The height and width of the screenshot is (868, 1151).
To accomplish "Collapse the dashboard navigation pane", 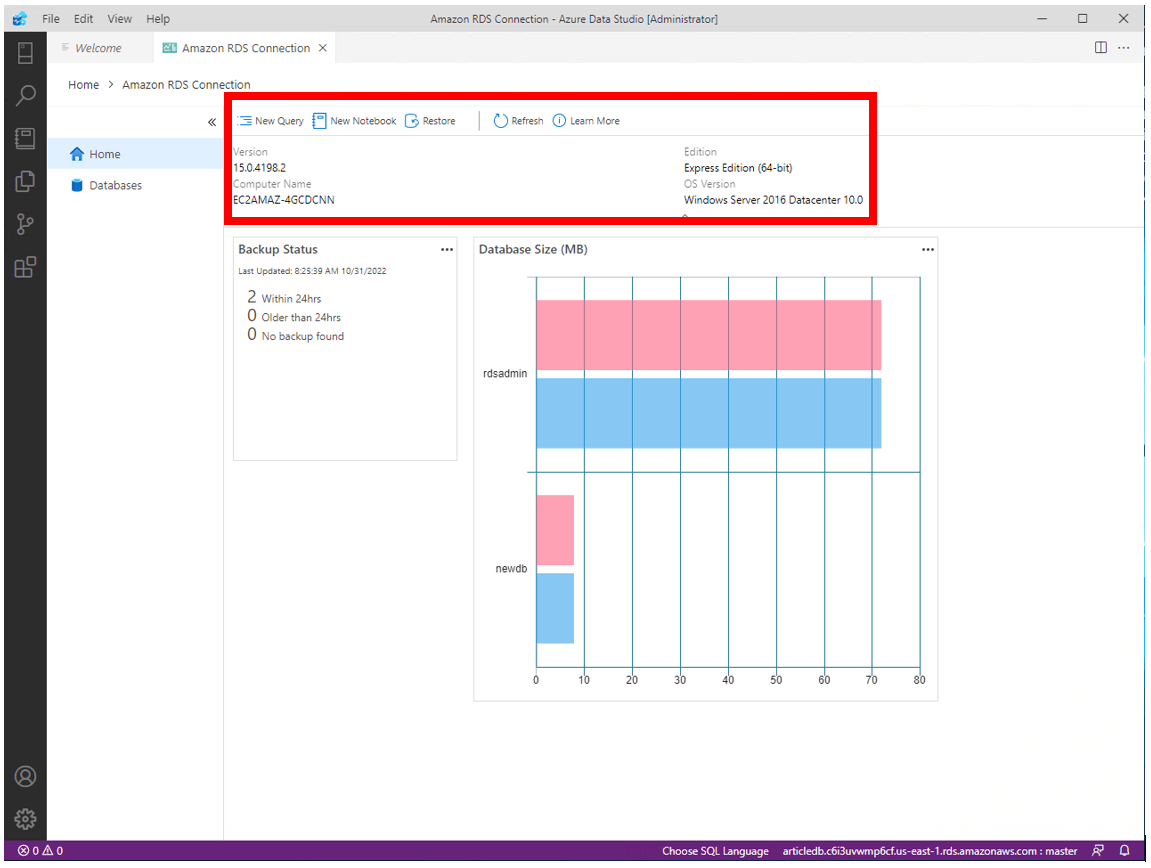I will pyautogui.click(x=211, y=122).
